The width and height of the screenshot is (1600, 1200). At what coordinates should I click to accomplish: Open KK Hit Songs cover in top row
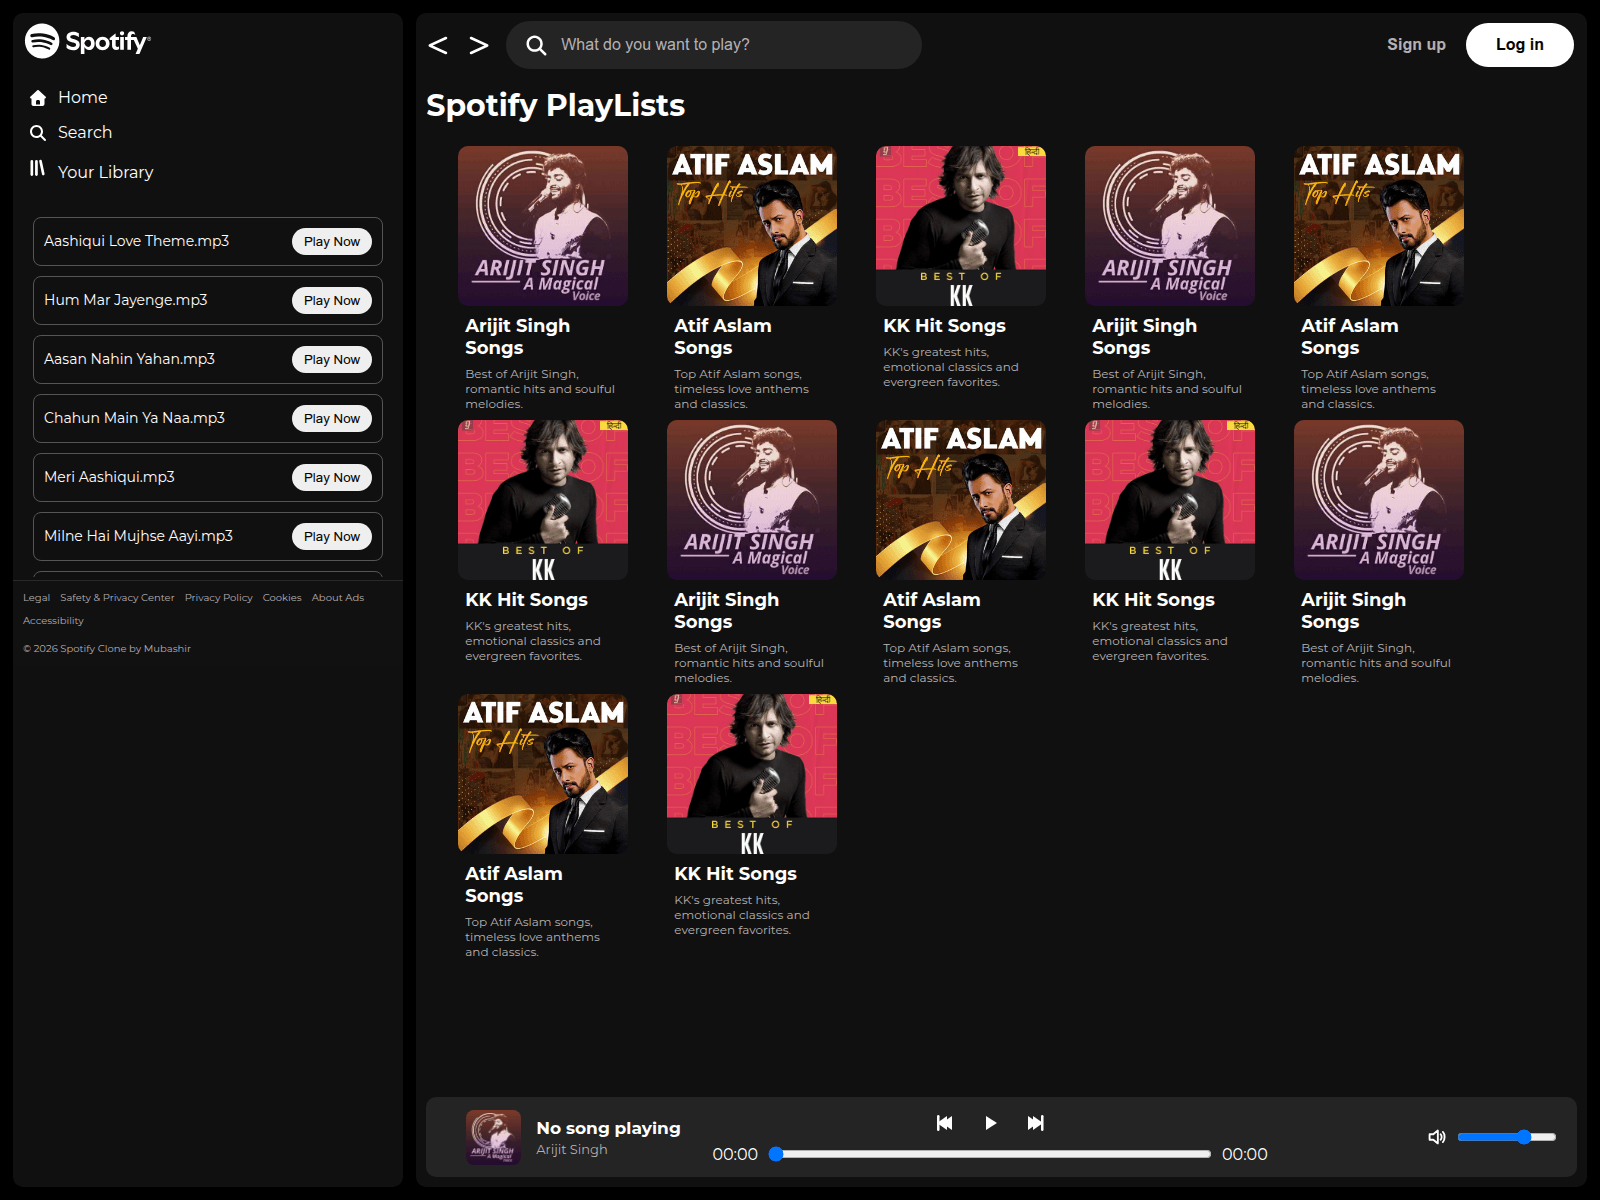[961, 226]
